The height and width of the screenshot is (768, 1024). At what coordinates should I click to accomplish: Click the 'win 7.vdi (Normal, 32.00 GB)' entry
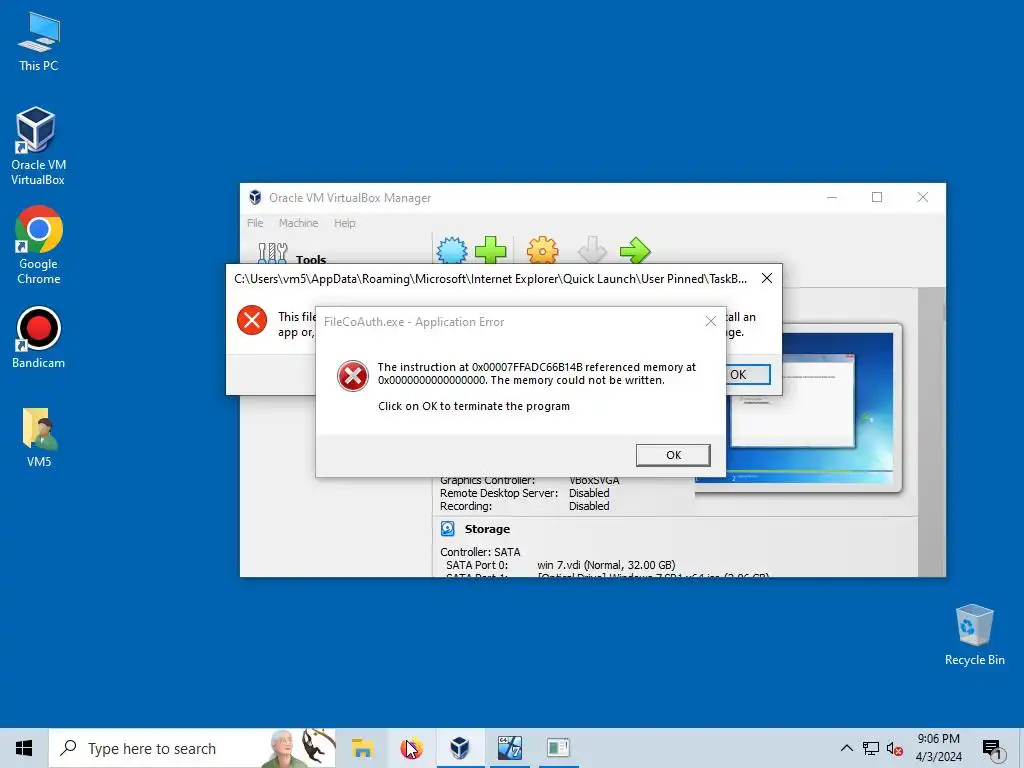tap(606, 565)
